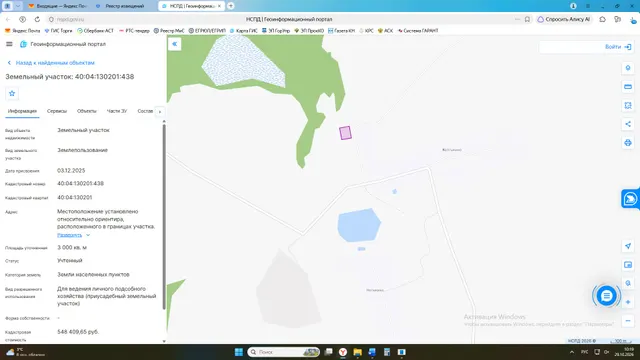
Task: Locate my position with the navigation arrow
Action: click(628, 246)
